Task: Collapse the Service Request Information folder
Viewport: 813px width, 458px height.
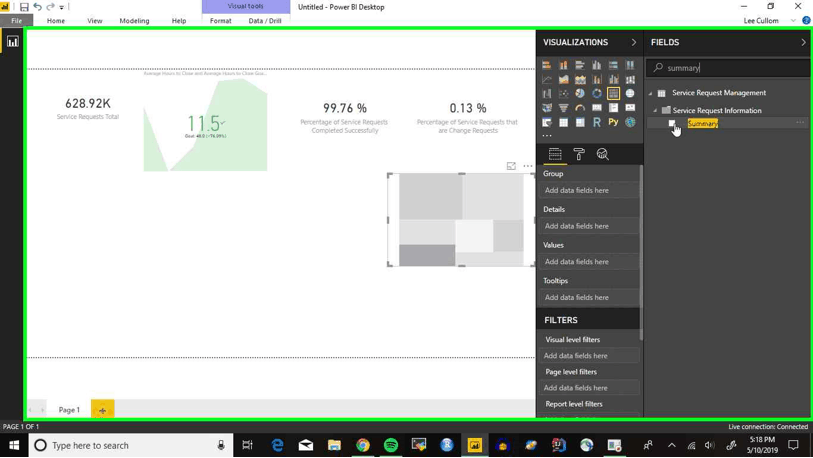Action: click(655, 110)
